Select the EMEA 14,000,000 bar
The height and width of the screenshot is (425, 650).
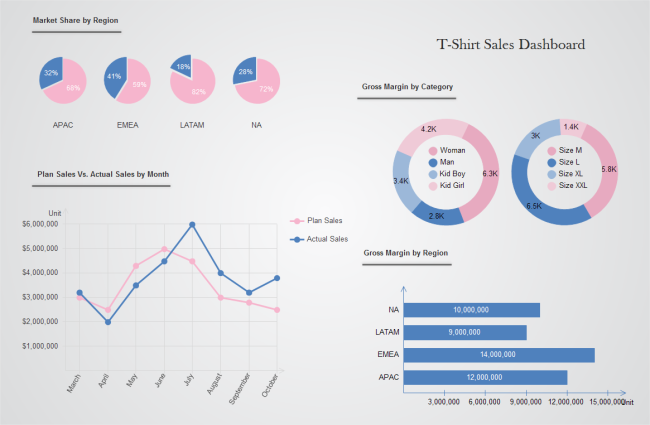[499, 355]
